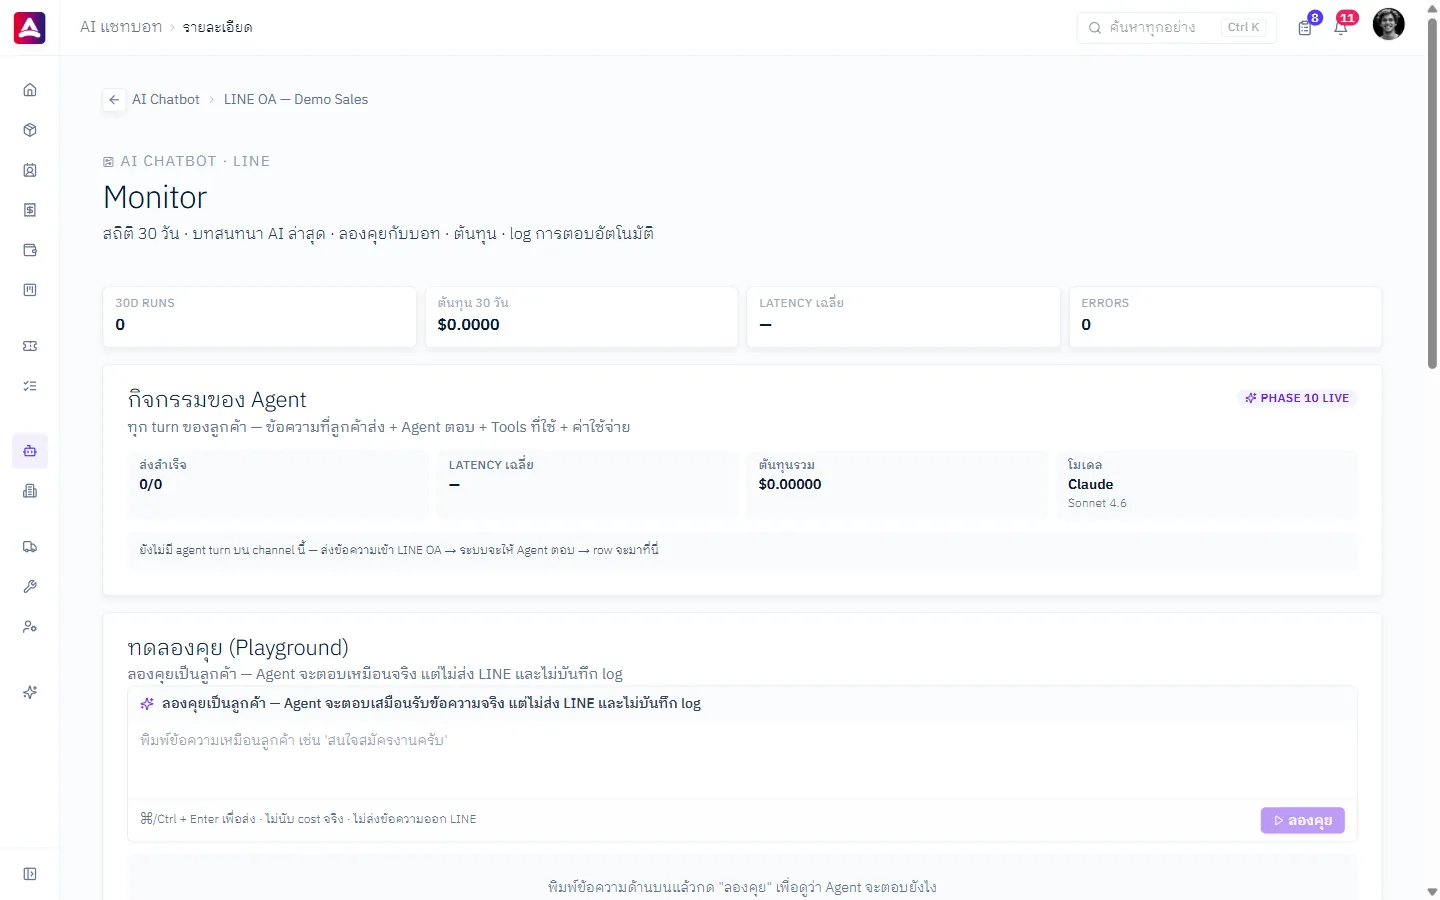This screenshot has height=900, width=1440.
Task: Open the checklist tasks icon in sidebar
Action: [30, 386]
